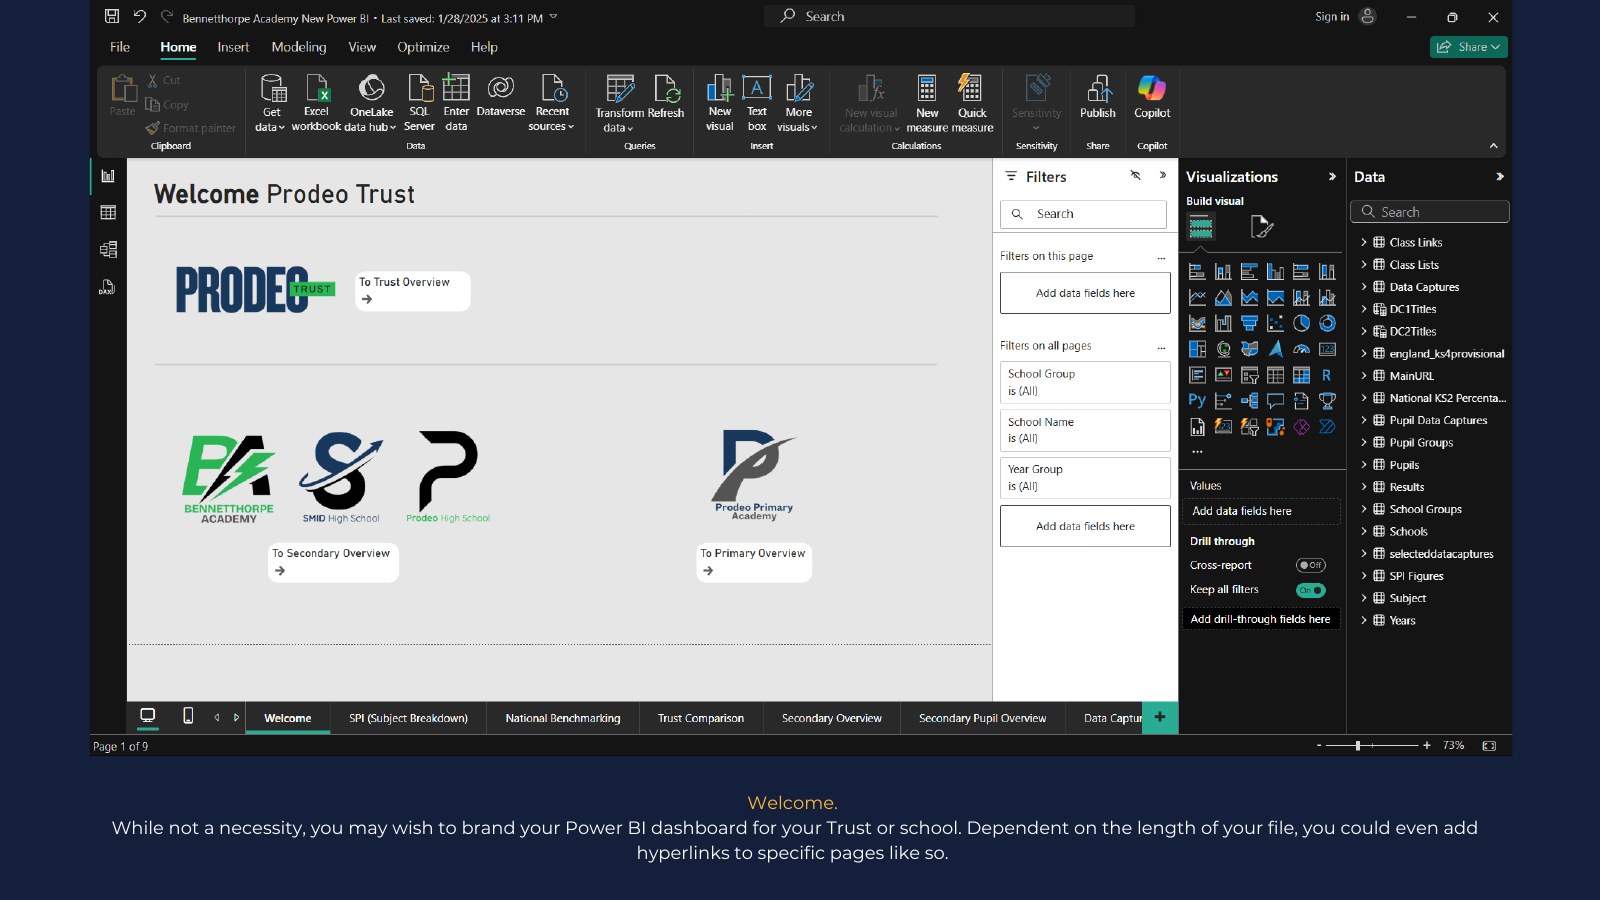Click the Share button
The image size is (1600, 900).
tap(1468, 47)
